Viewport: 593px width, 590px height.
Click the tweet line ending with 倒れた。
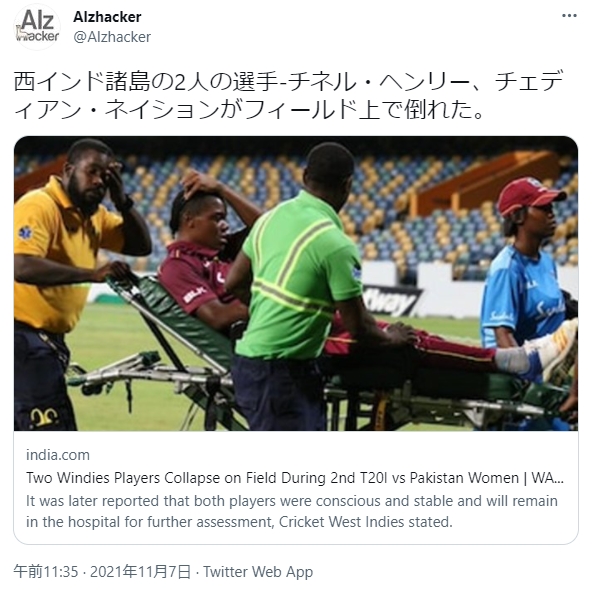tap(249, 109)
